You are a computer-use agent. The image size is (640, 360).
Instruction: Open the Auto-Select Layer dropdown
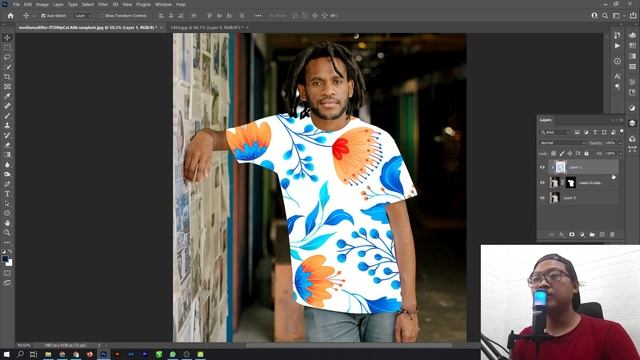(x=83, y=16)
